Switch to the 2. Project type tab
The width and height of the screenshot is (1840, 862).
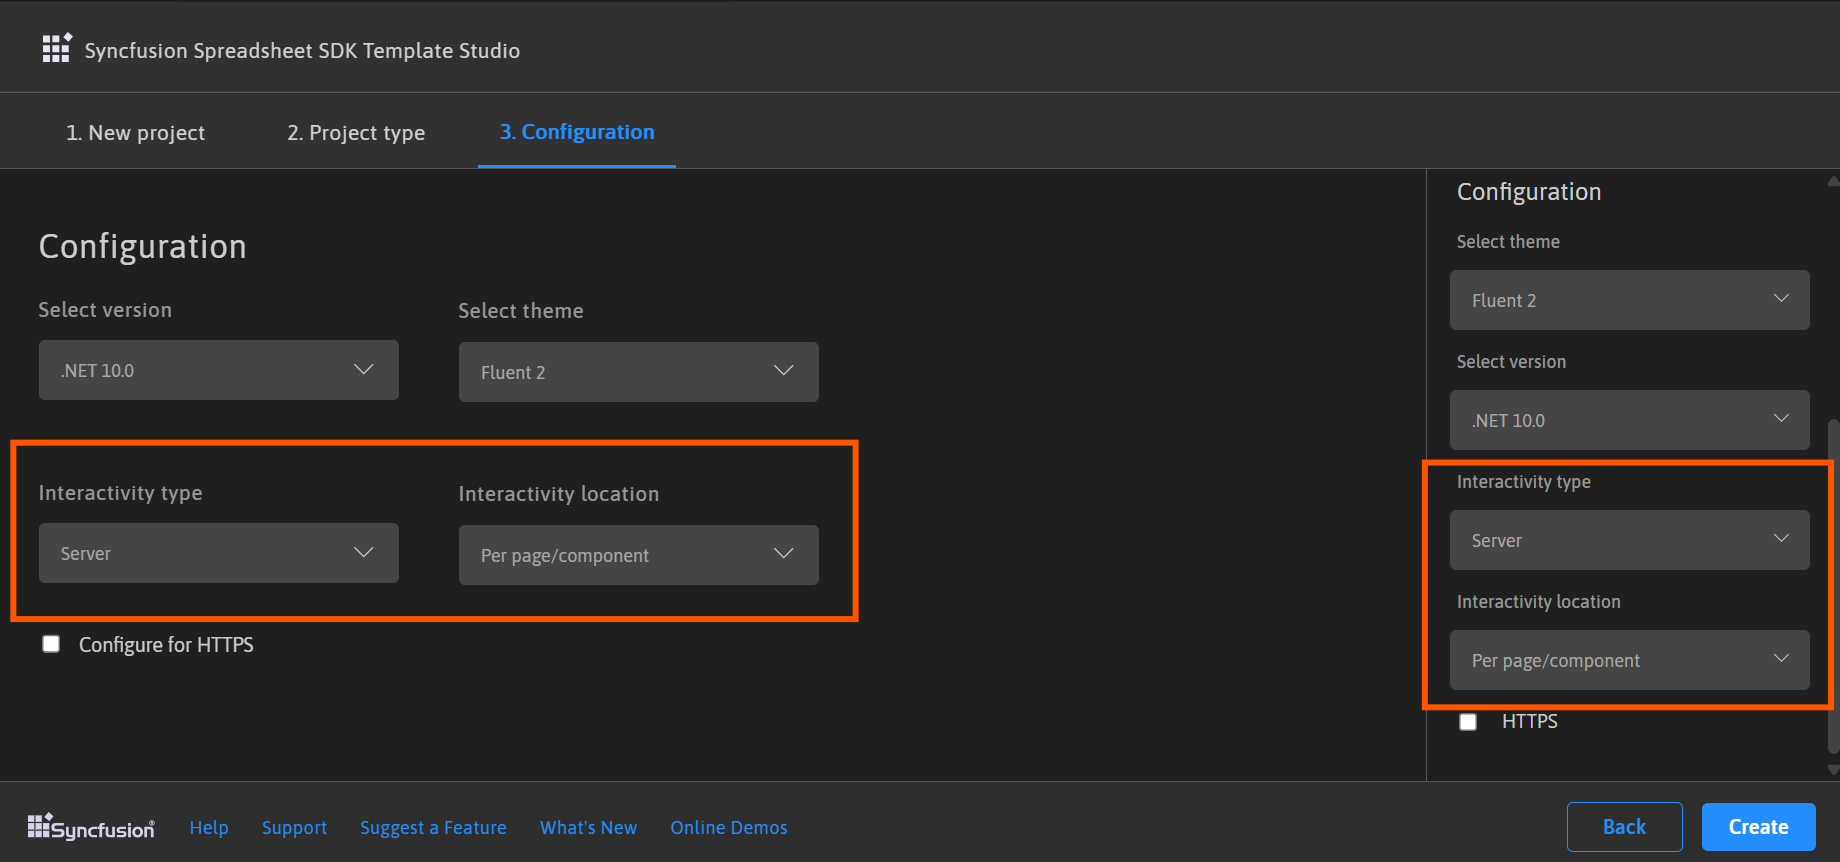pyautogui.click(x=356, y=133)
